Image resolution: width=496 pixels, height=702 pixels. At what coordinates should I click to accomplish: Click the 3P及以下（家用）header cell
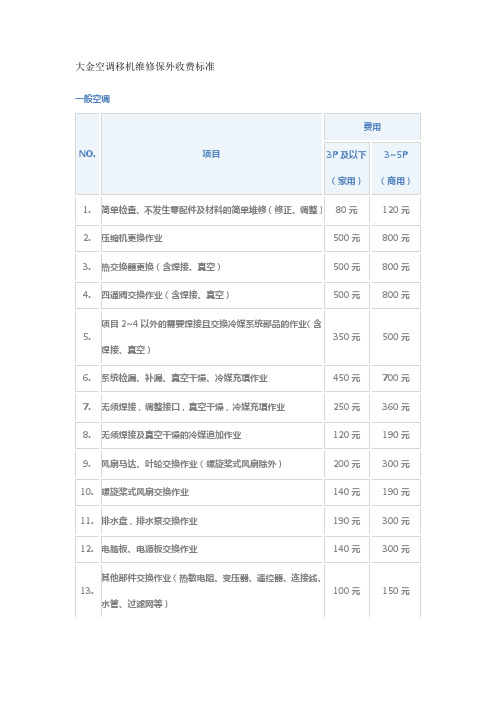[346, 167]
